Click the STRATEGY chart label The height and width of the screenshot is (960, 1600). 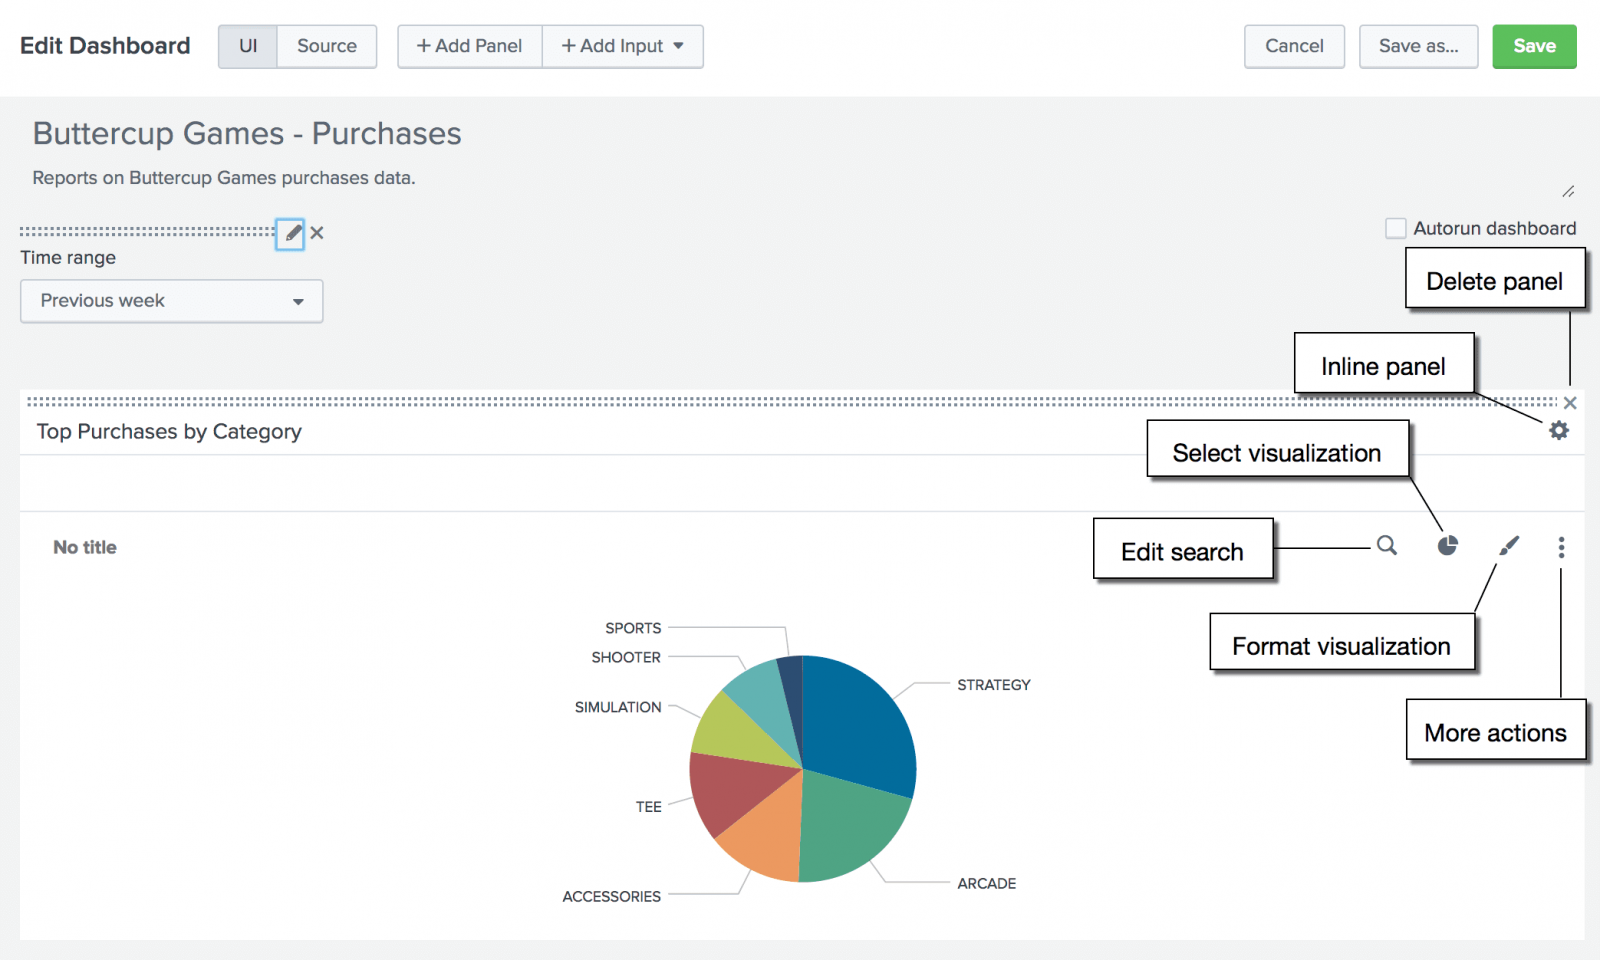(x=993, y=685)
